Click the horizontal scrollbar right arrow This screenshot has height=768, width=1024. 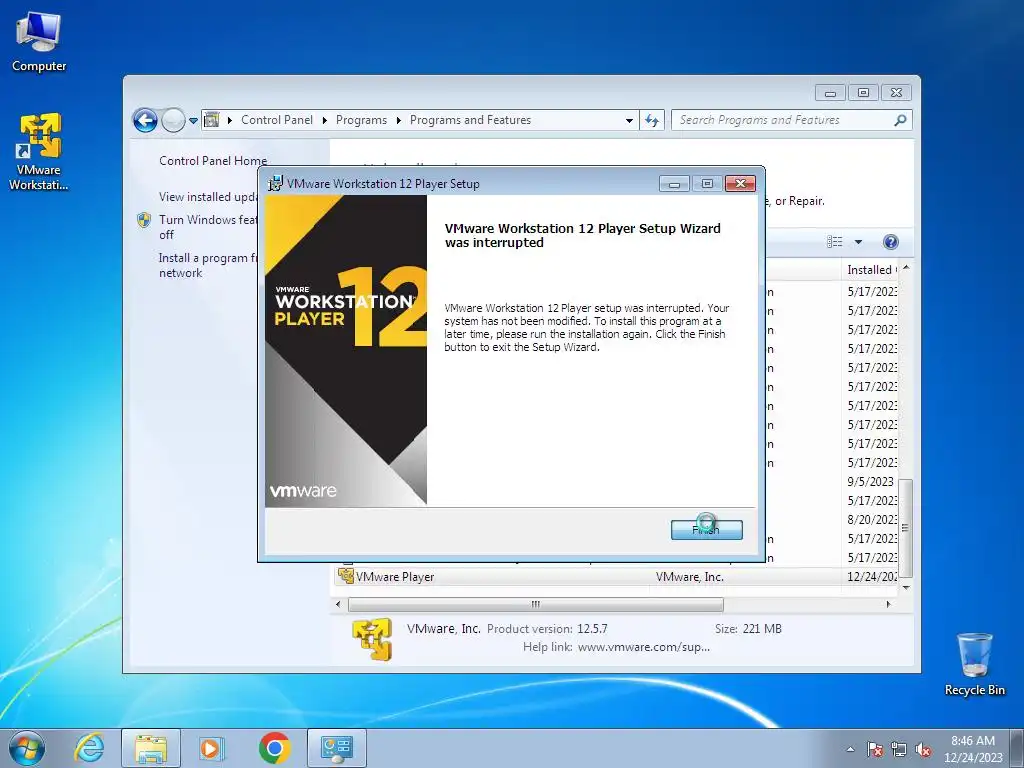(x=888, y=604)
